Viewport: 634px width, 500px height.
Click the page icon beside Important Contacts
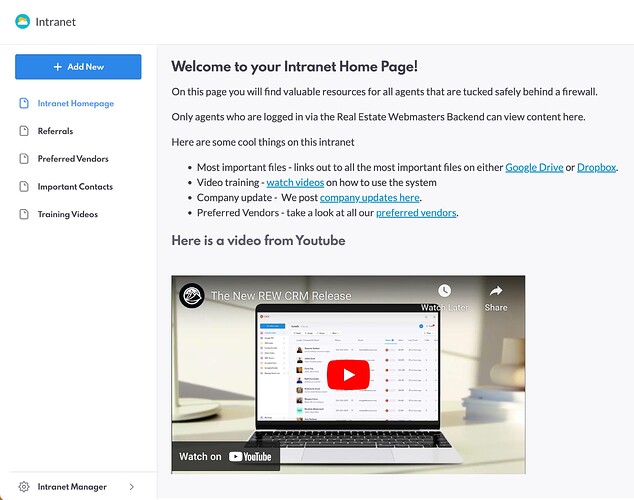click(24, 186)
